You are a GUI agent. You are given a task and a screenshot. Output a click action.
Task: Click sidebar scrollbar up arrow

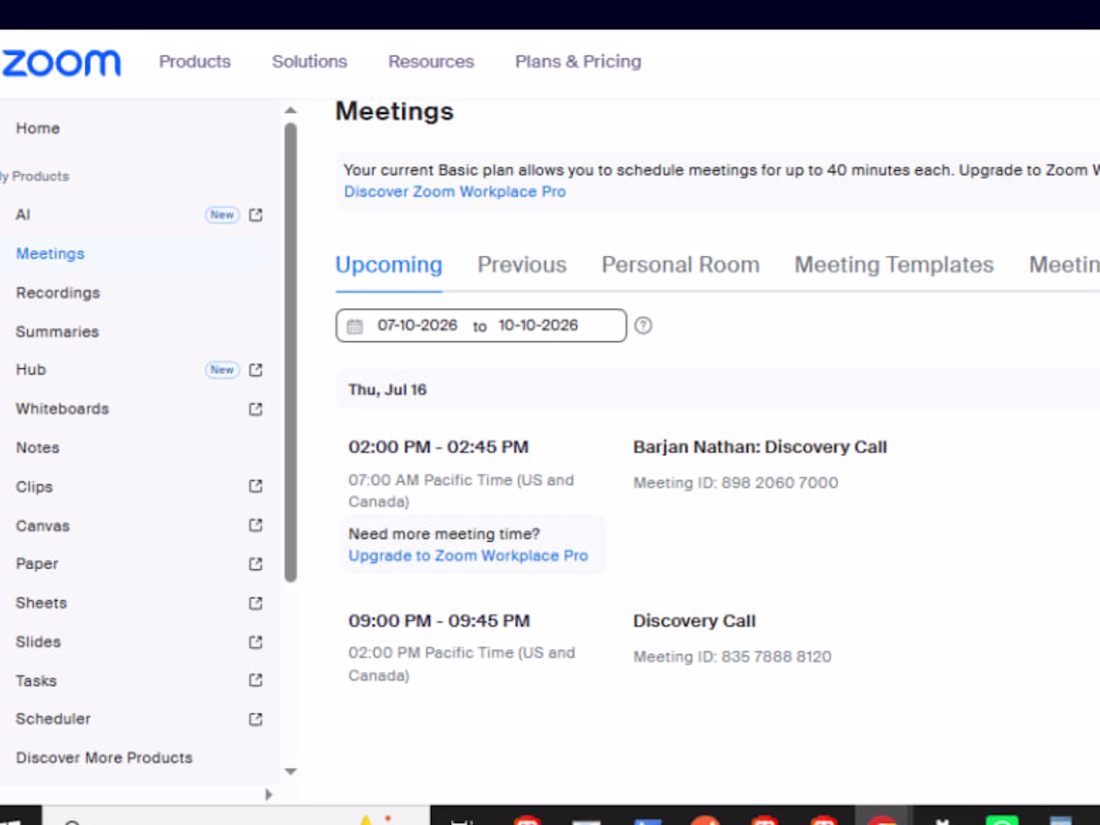[x=290, y=110]
